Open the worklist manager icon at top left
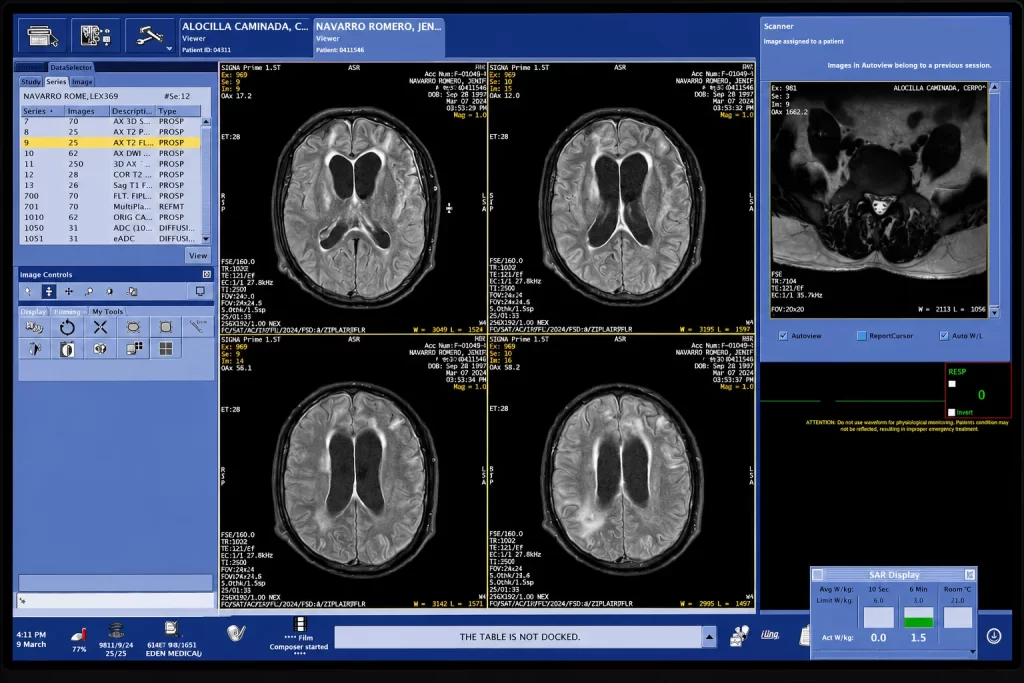Viewport: 1024px width, 683px height. pyautogui.click(x=43, y=36)
